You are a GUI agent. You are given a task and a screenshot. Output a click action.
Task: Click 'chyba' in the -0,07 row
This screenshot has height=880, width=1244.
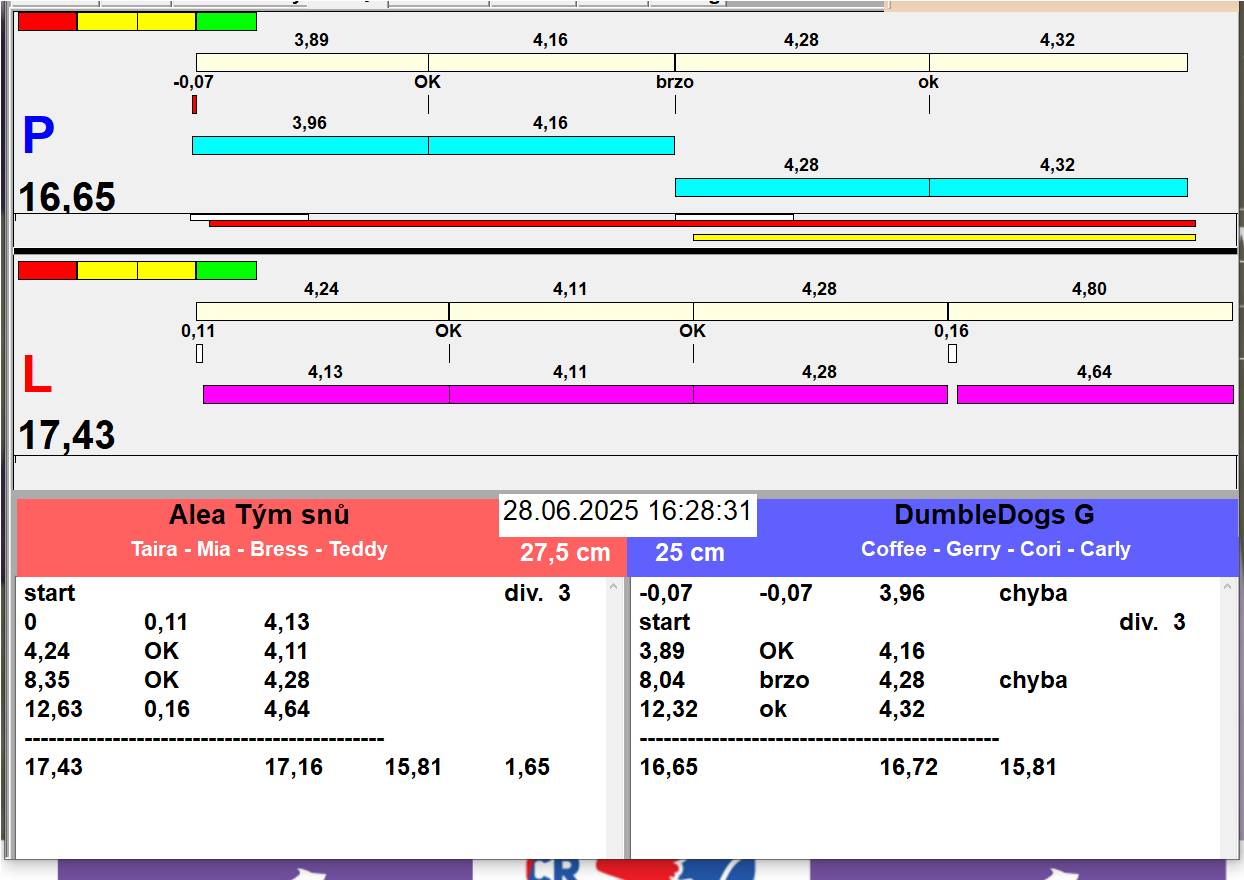[x=1033, y=593]
